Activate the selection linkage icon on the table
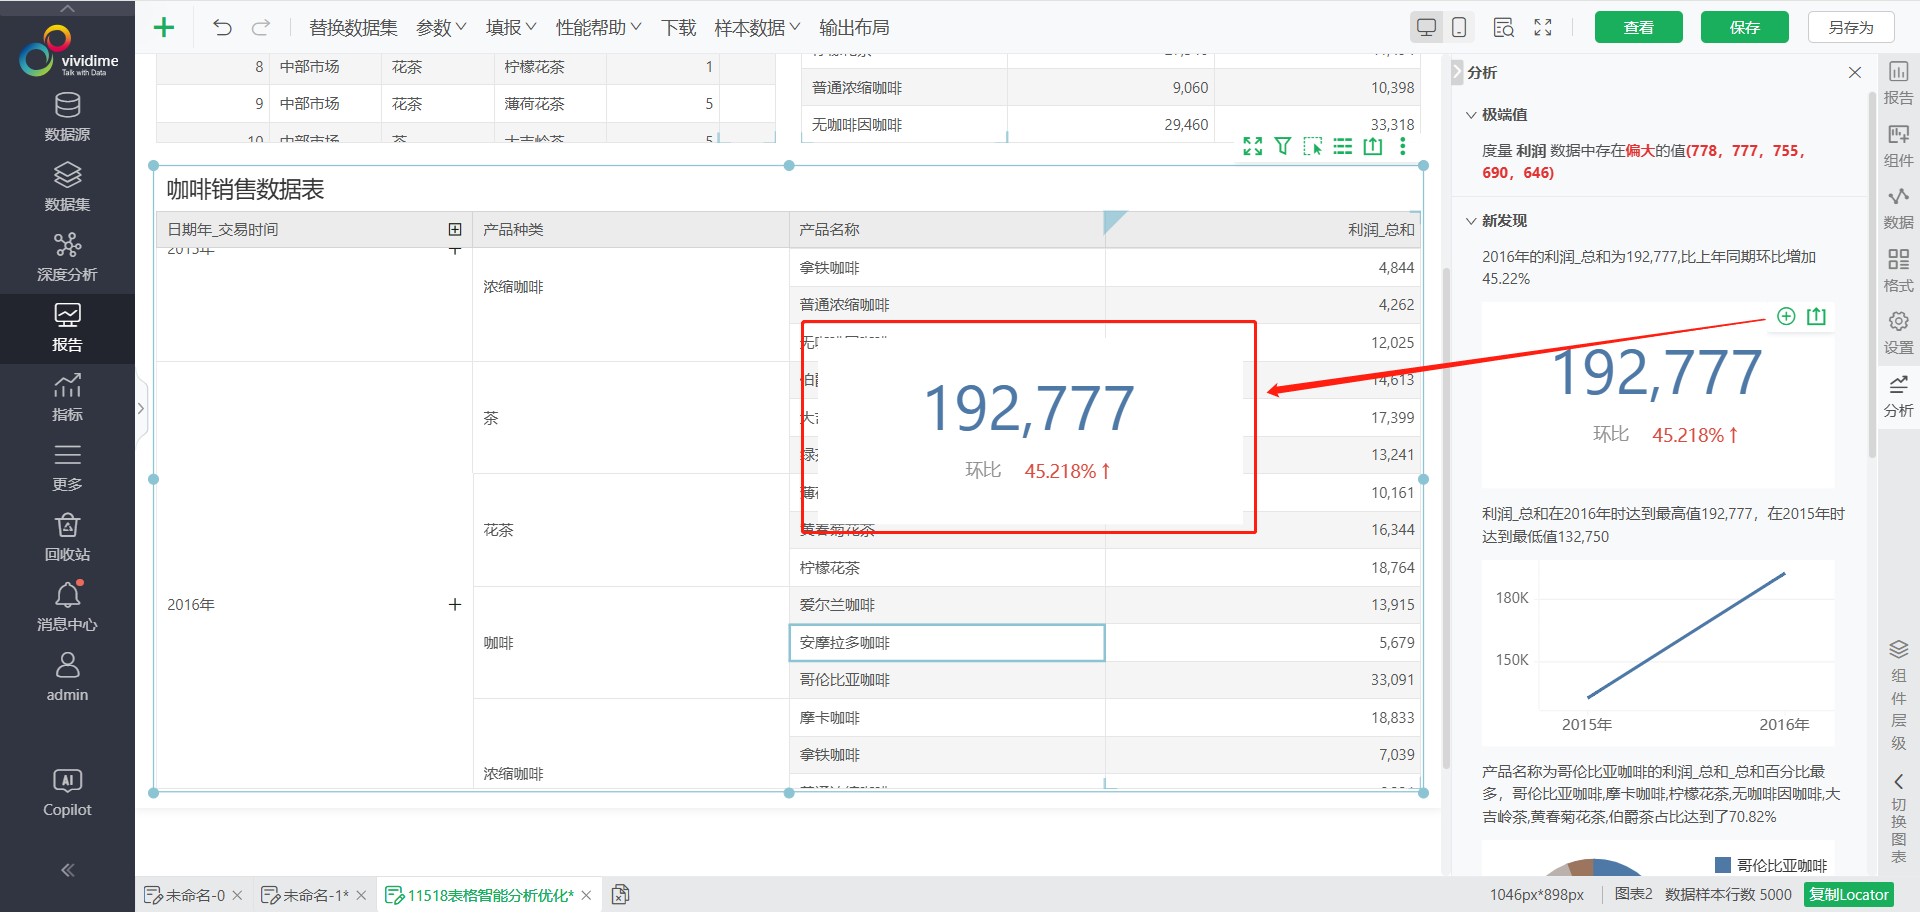This screenshot has width=1920, height=912. pos(1312,147)
